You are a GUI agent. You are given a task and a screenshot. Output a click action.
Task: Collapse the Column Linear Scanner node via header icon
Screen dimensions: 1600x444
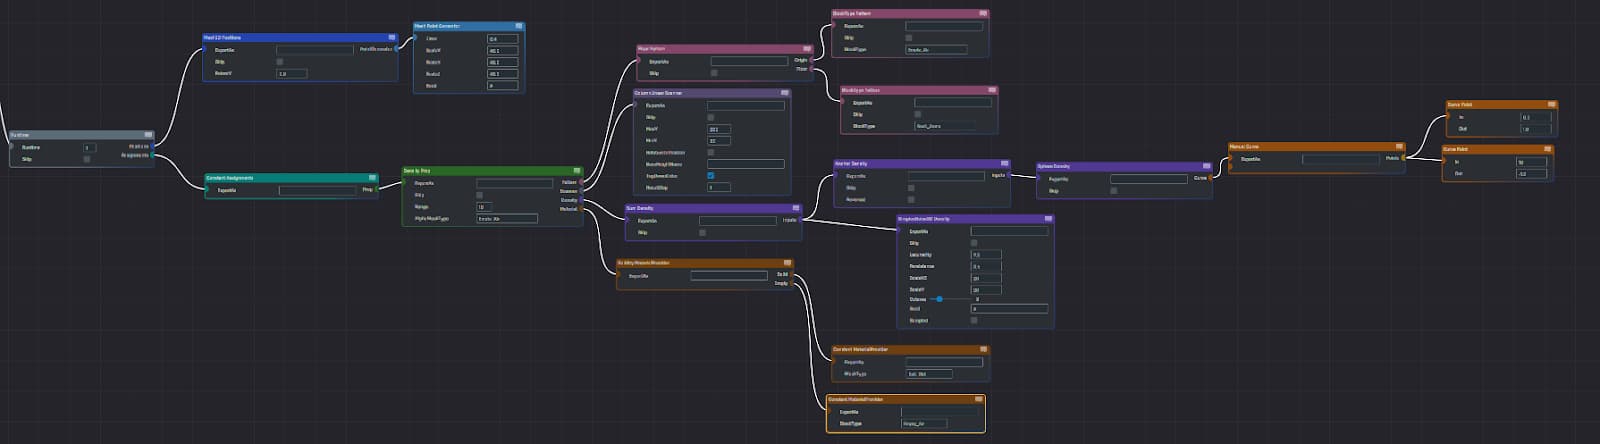(x=784, y=93)
